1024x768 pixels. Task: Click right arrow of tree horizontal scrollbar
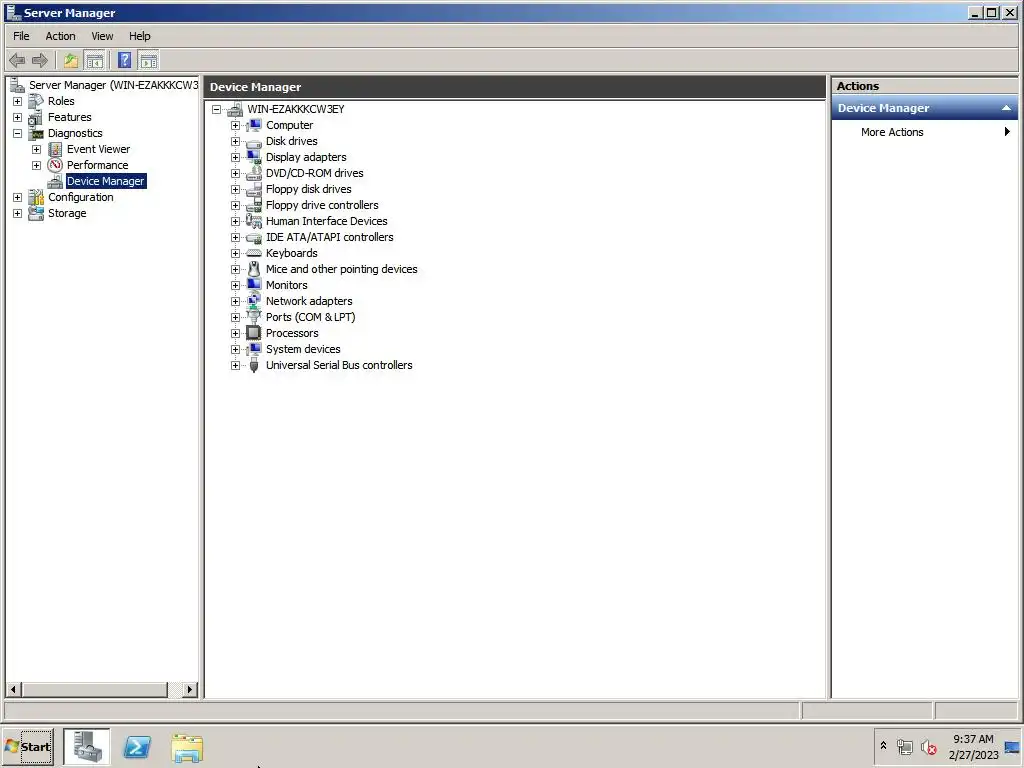190,690
